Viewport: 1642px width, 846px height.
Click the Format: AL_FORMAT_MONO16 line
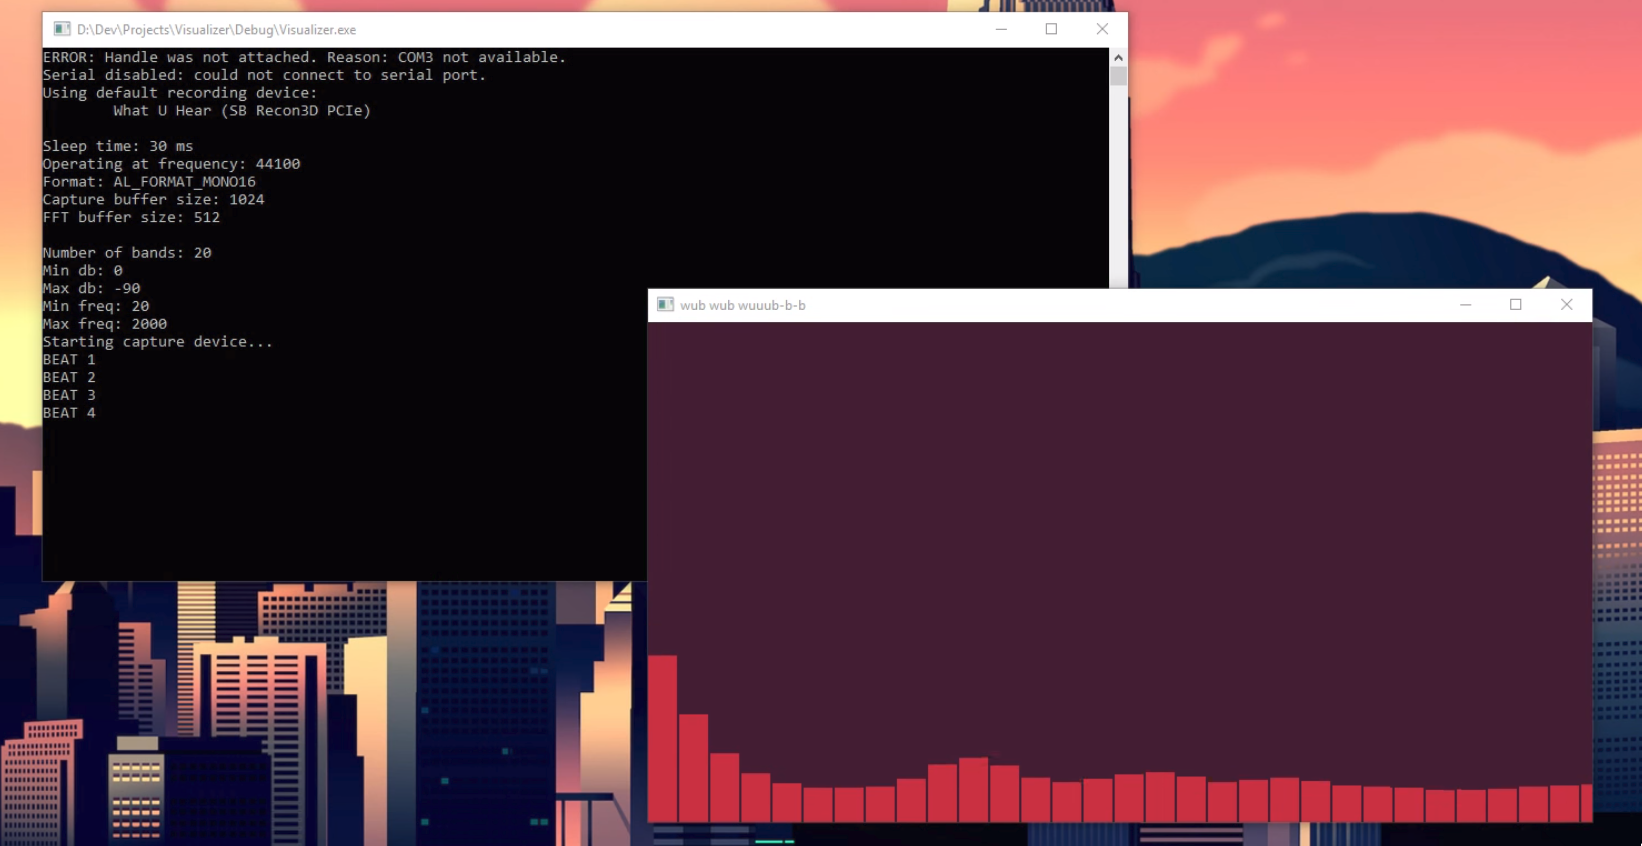tap(149, 182)
